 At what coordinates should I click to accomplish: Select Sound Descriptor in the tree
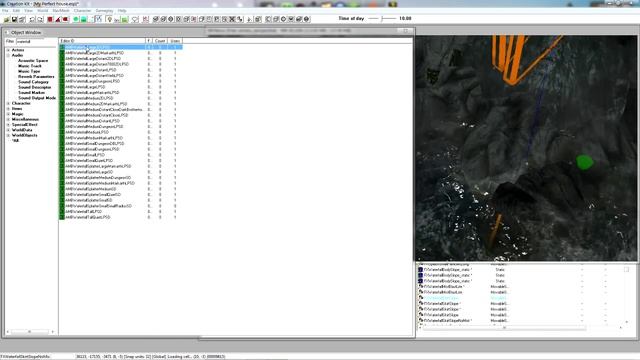click(x=35, y=87)
